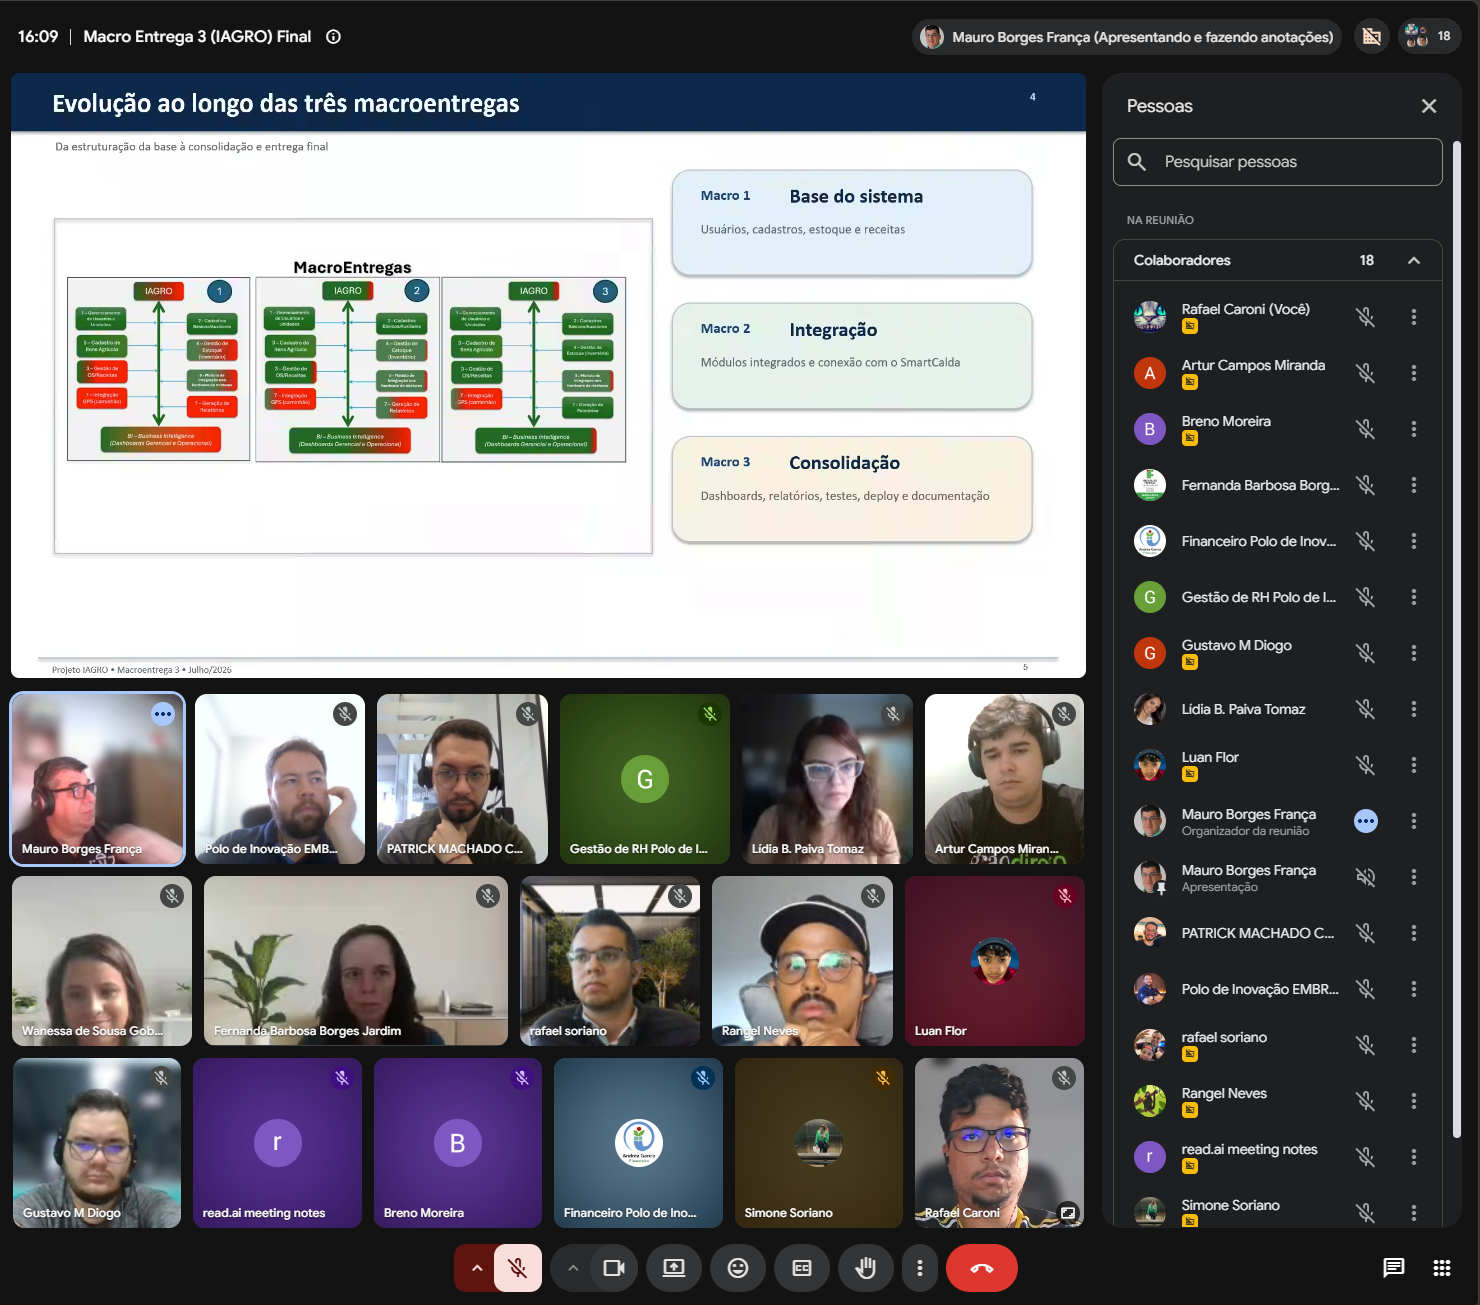Click Mauro Borges França video tile
The width and height of the screenshot is (1480, 1305).
(x=98, y=779)
